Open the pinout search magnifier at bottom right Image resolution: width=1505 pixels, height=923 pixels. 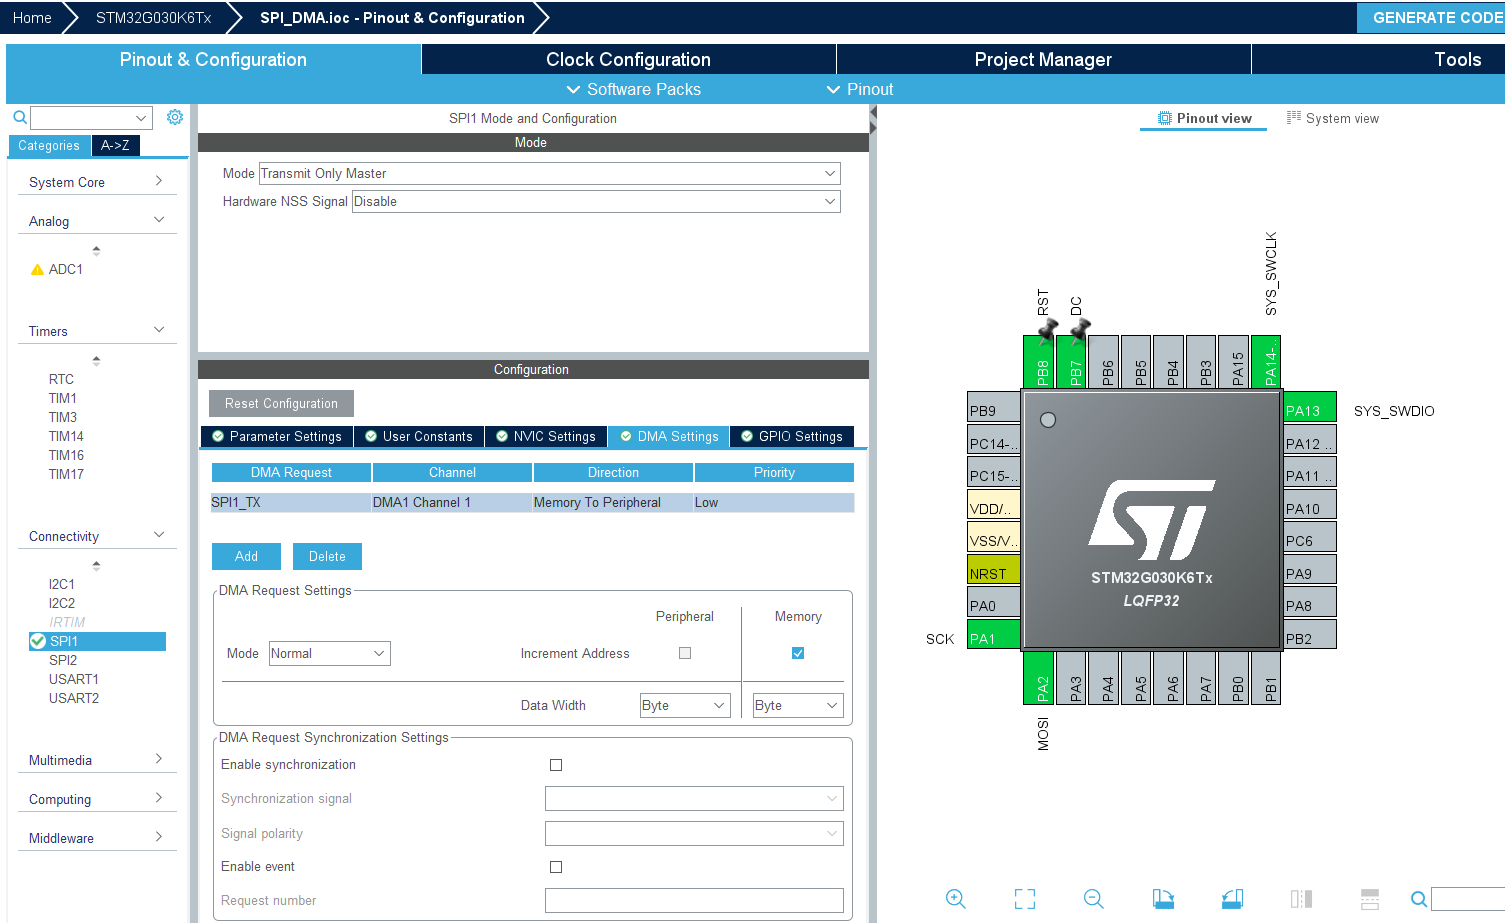(1419, 899)
